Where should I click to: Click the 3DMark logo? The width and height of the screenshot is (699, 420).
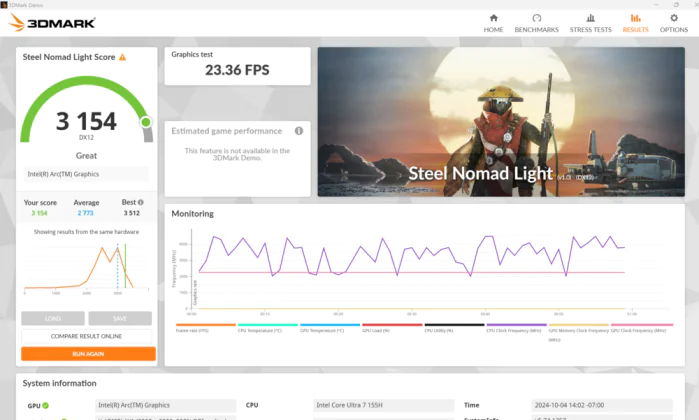point(52,22)
